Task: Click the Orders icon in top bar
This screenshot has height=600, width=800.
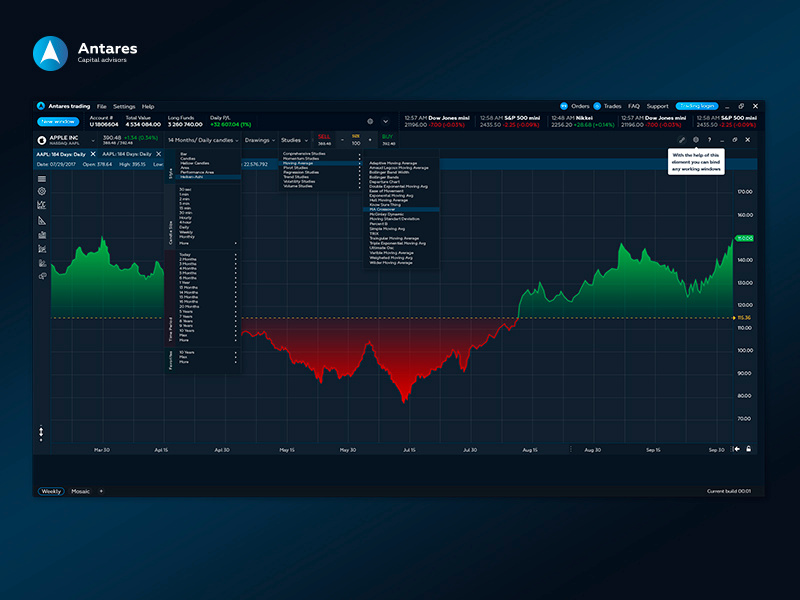Action: 564,106
